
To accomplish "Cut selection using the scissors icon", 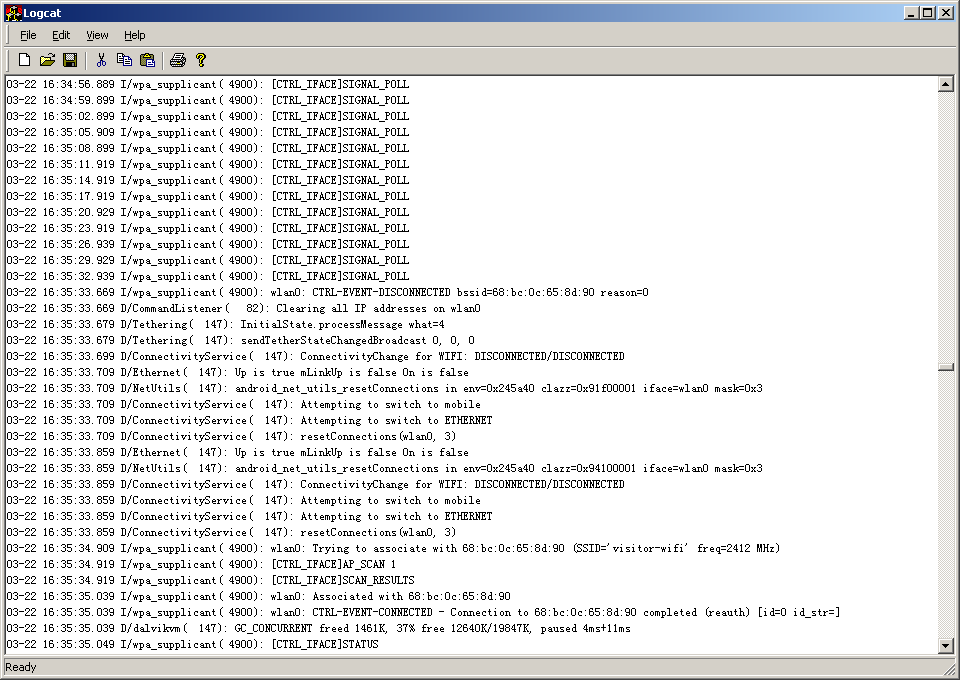I will pos(101,59).
